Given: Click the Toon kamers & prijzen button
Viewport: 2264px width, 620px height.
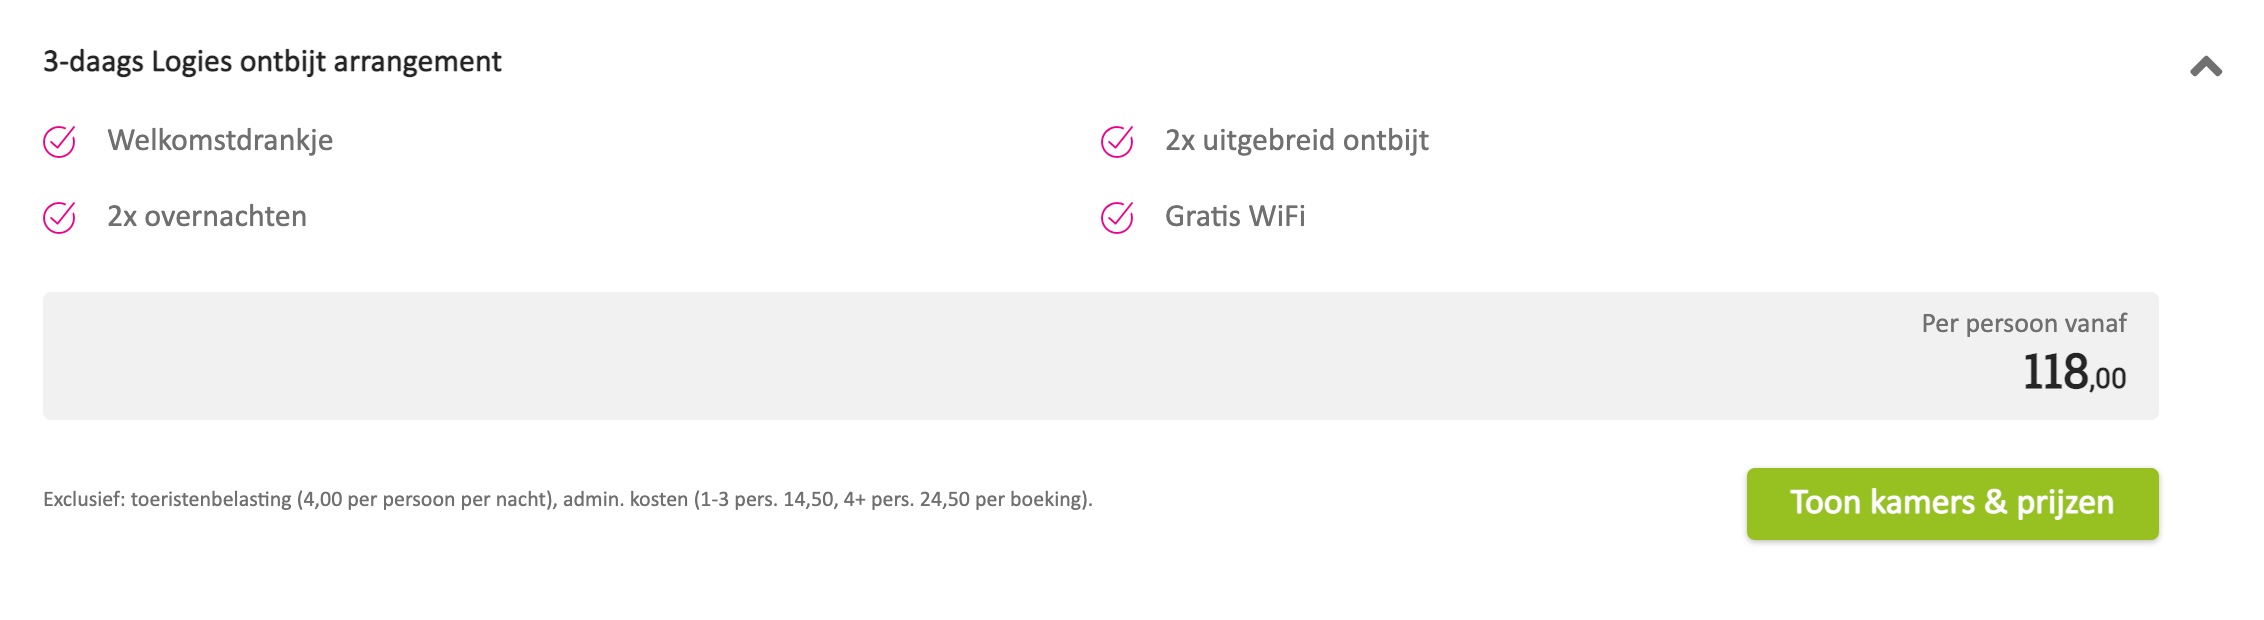Looking at the screenshot, I should pyautogui.click(x=1952, y=504).
